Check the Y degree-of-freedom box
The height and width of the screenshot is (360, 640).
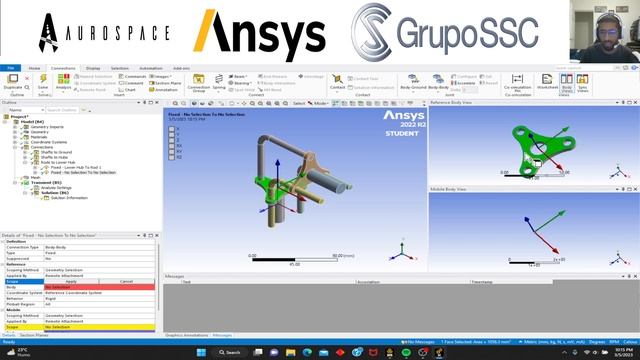tap(171, 134)
